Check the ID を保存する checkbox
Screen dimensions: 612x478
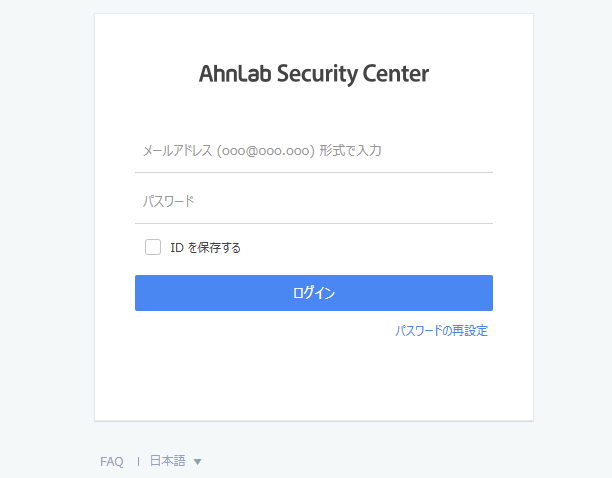153,247
